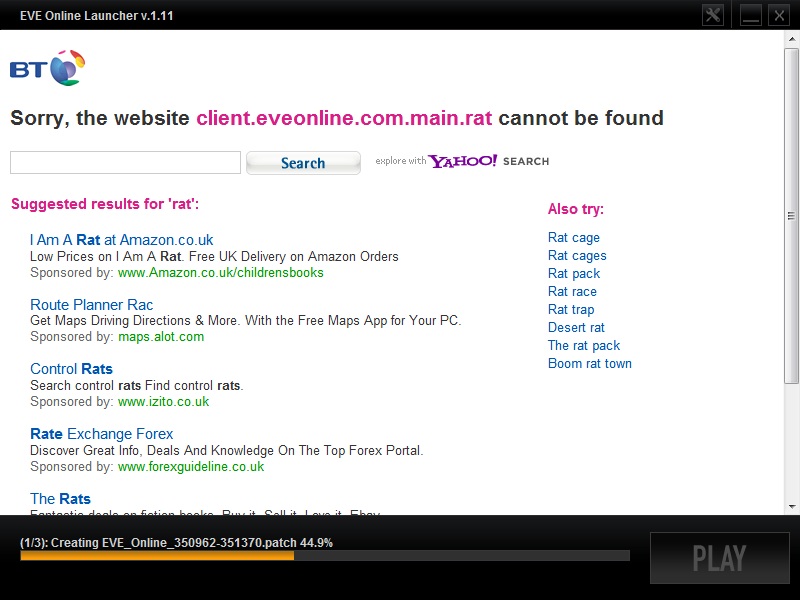Focus the Yahoo search text box
The width and height of the screenshot is (800, 600).
(x=125, y=162)
